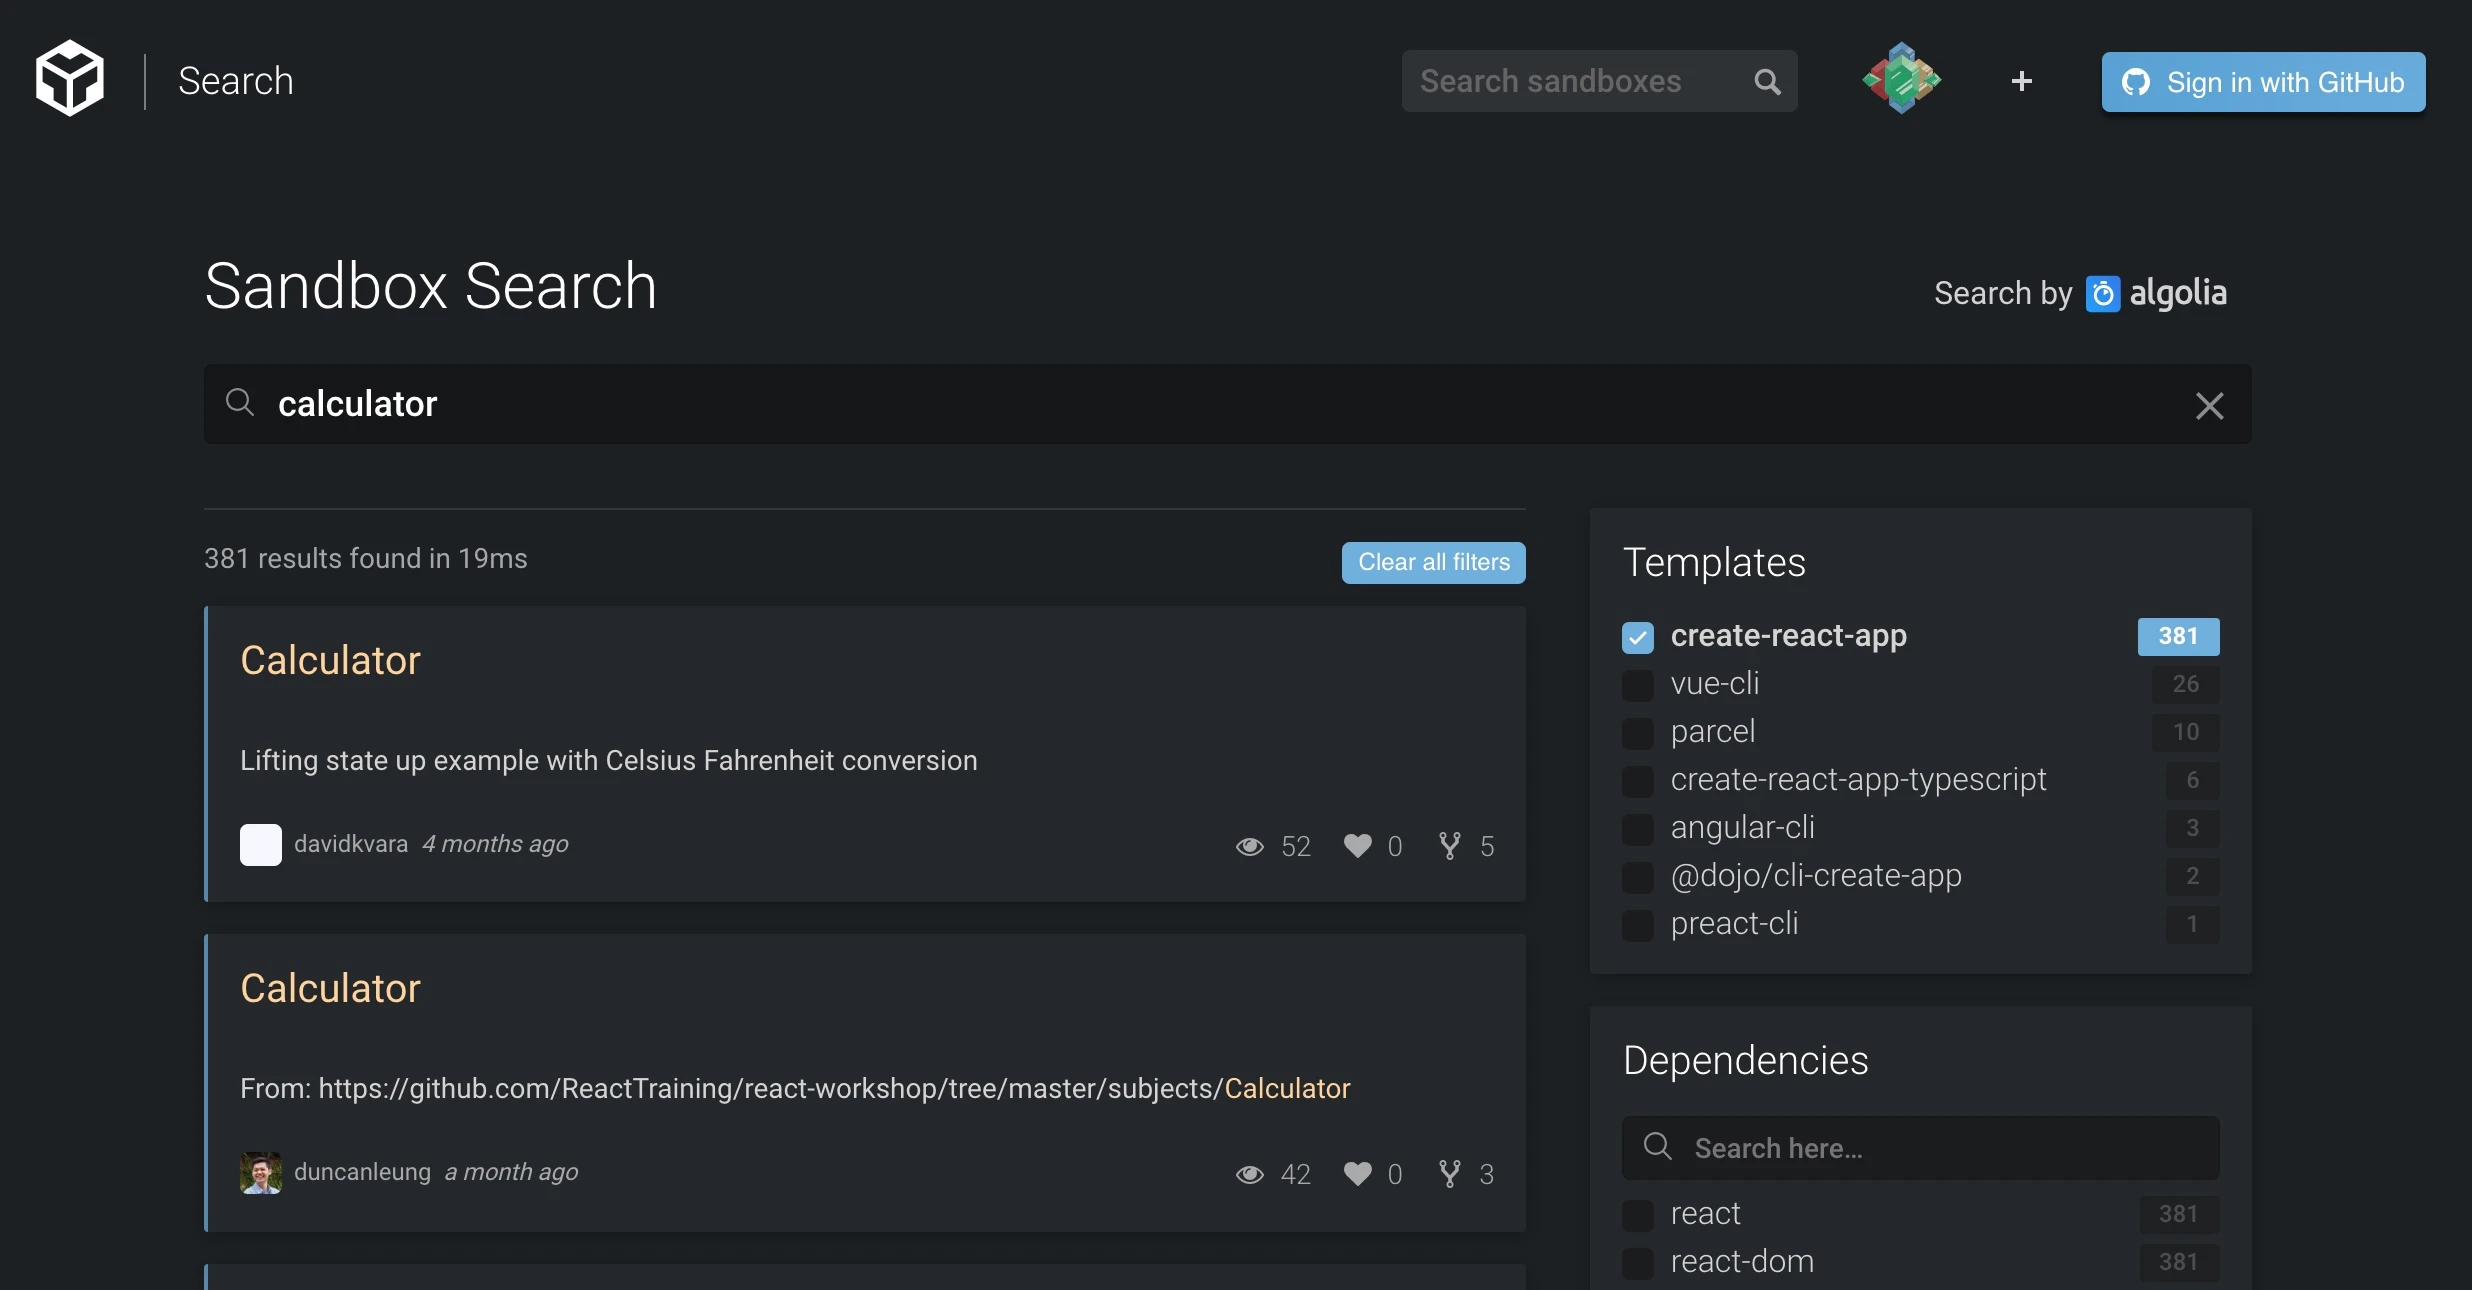Check the react dependency filter
Viewport: 2472px width, 1290px height.
pos(1637,1215)
